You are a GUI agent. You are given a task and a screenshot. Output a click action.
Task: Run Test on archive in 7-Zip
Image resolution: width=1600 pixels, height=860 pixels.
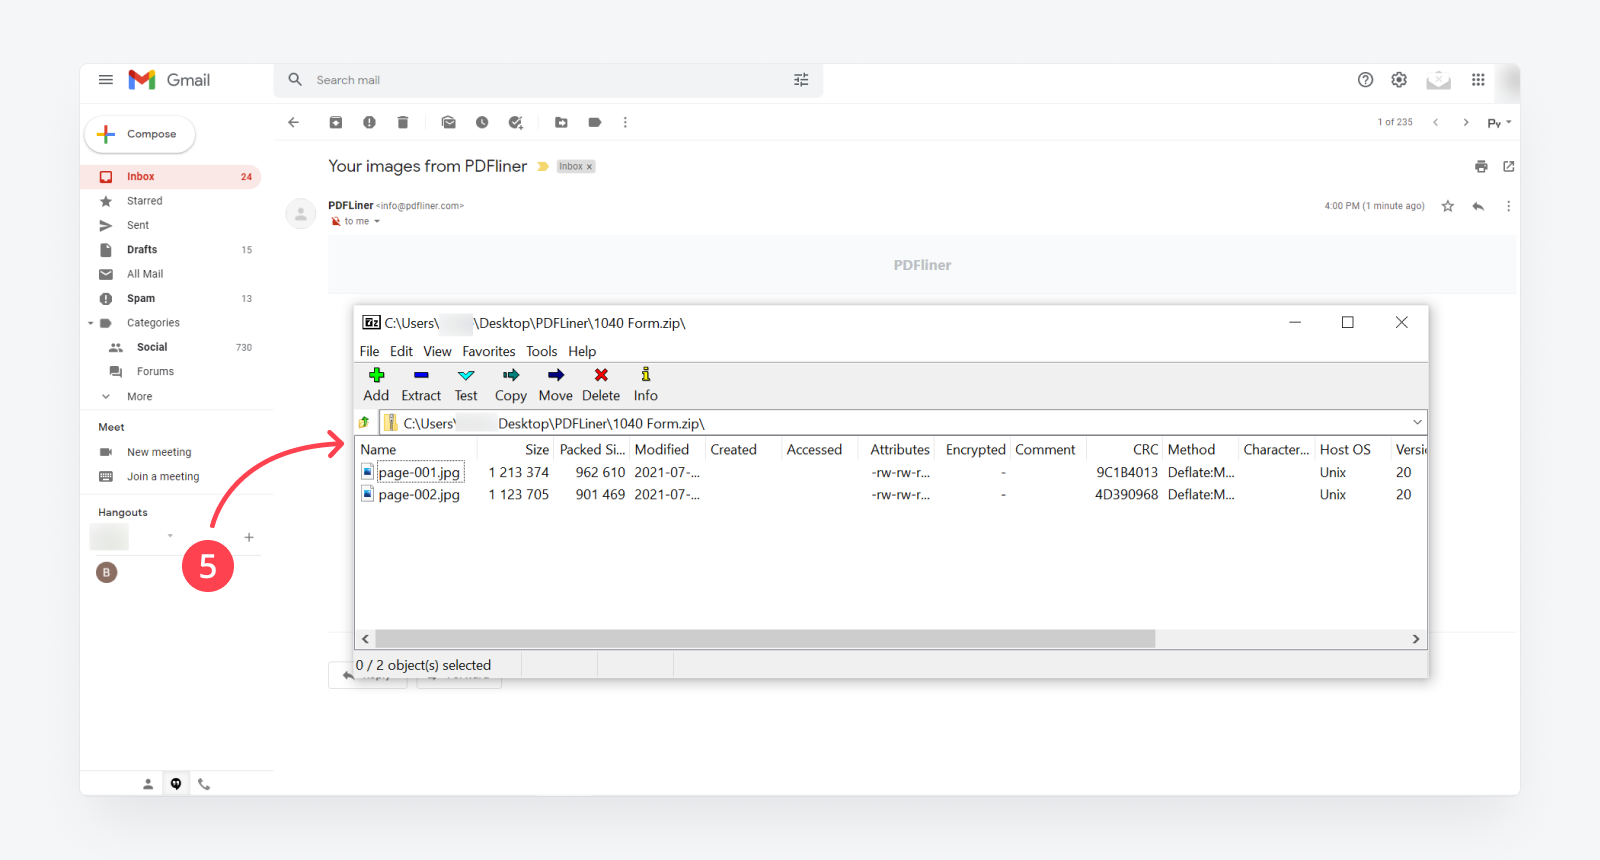[466, 384]
